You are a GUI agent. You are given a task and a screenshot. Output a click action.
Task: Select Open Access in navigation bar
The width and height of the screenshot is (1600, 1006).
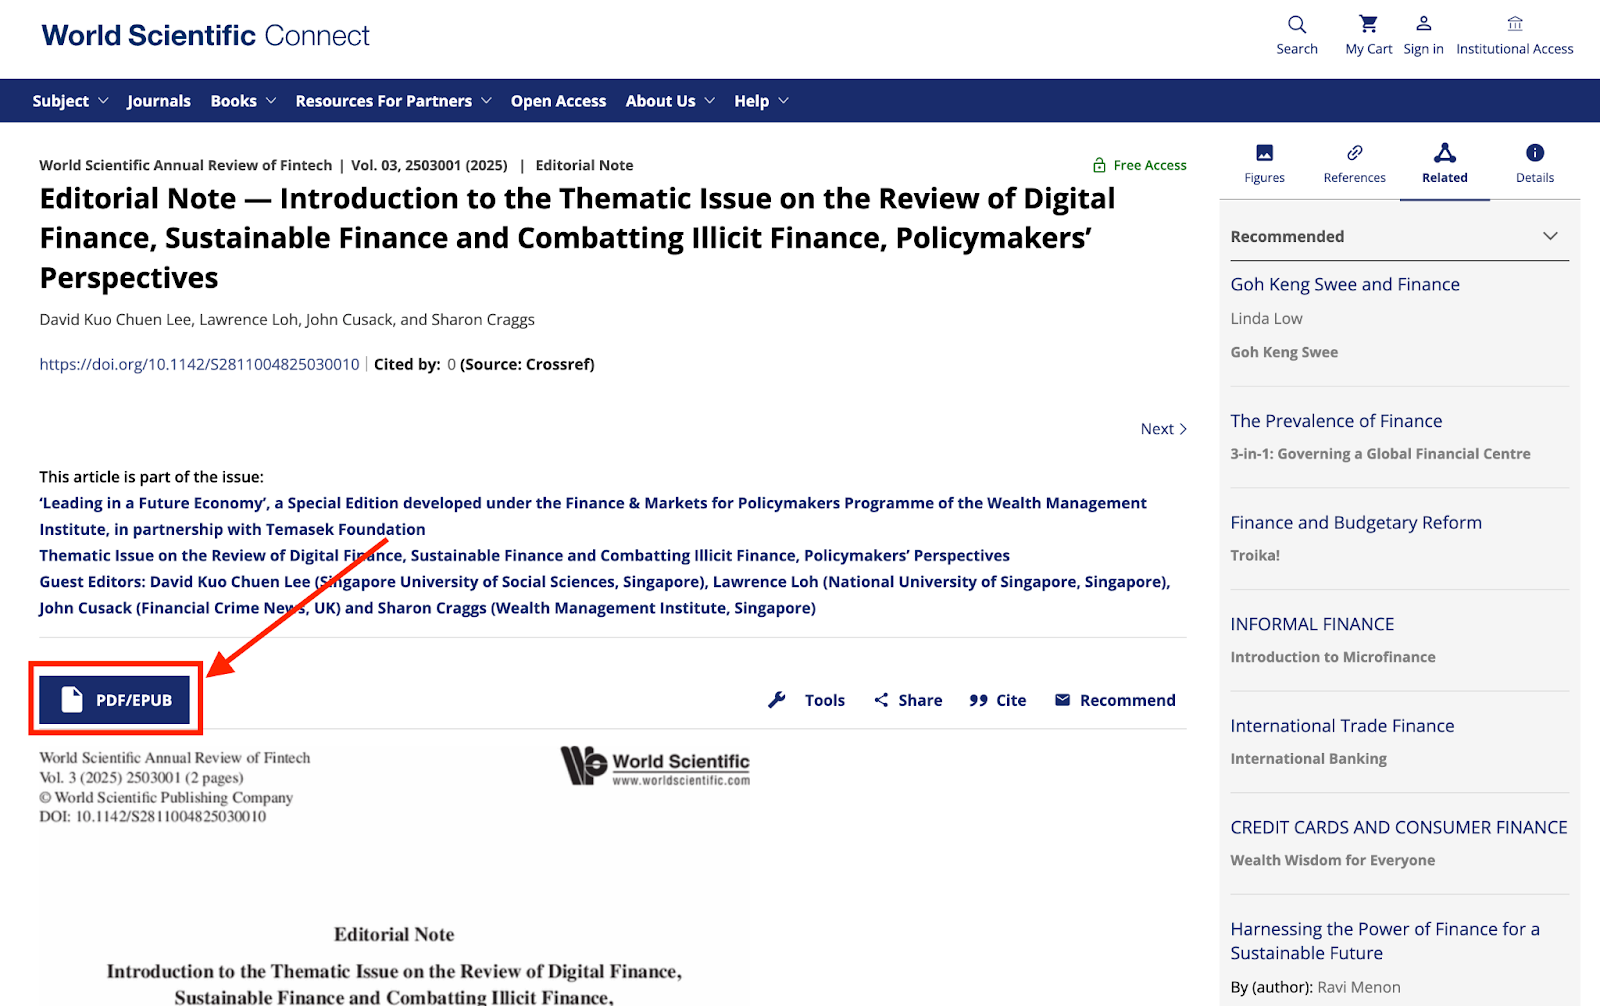coord(558,101)
